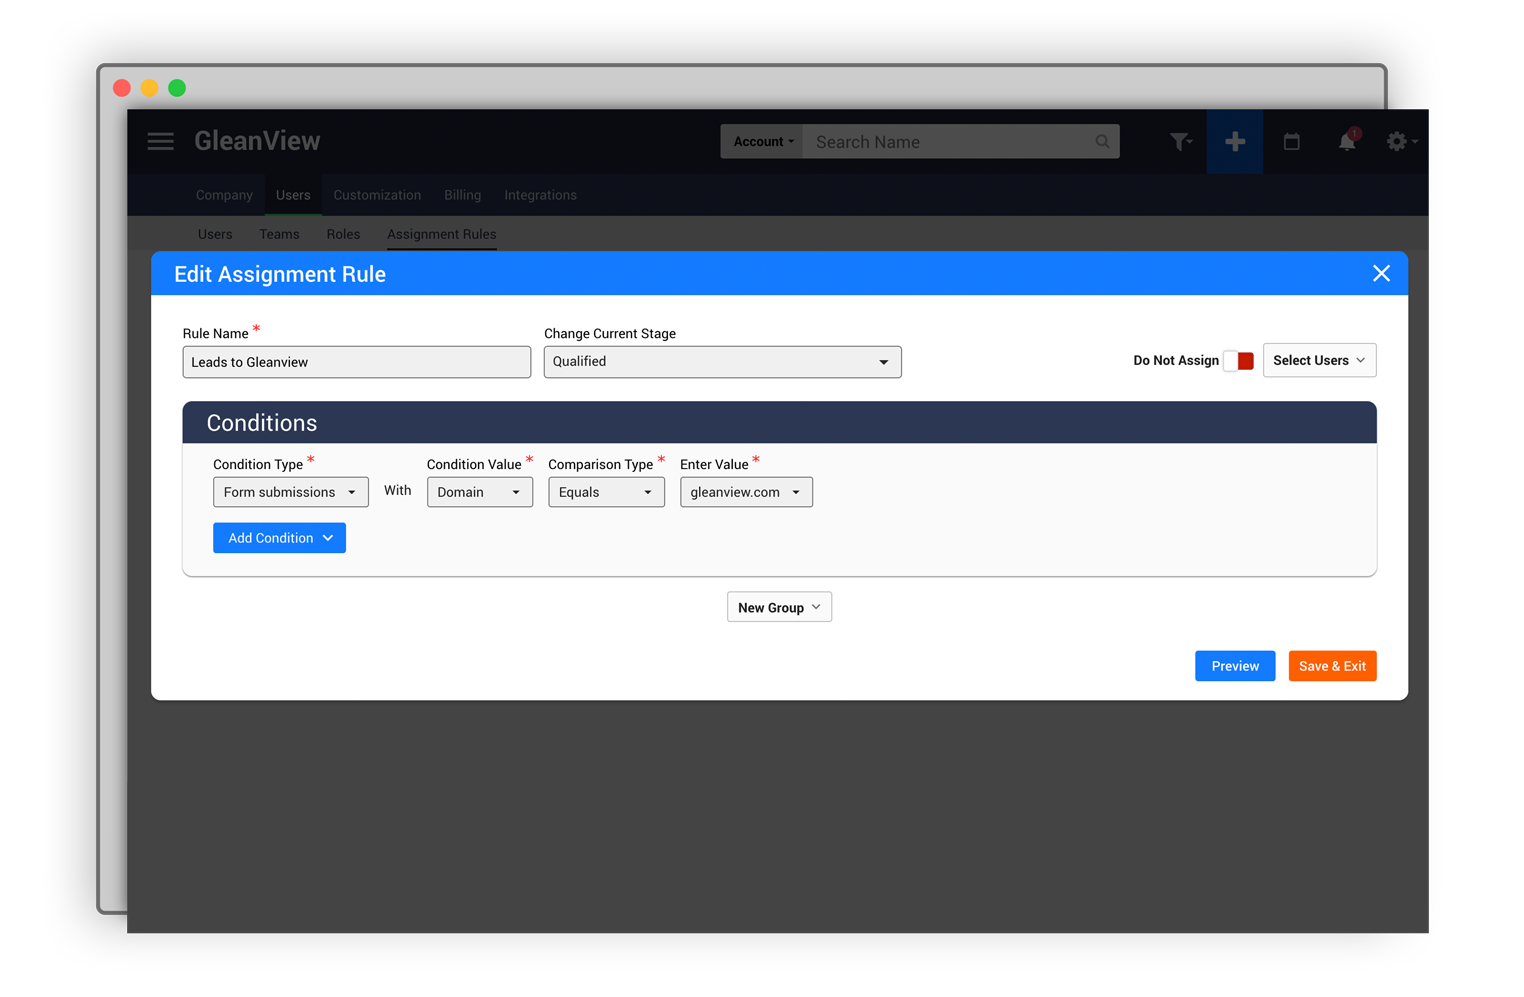
Task: Select the Users sub-tab
Action: [x=215, y=234]
